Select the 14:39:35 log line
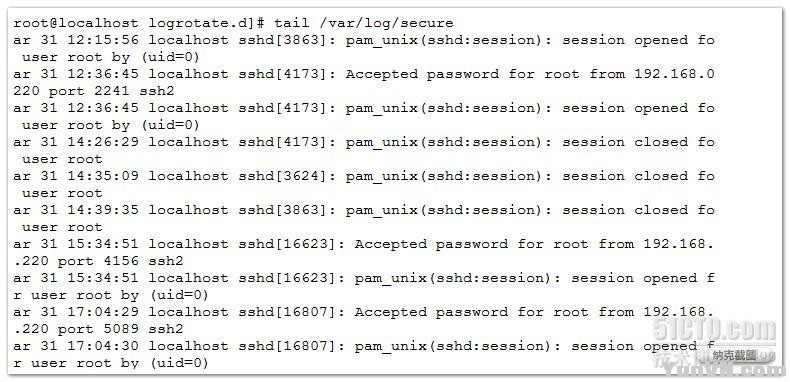Image resolution: width=790 pixels, height=382 pixels. [x=364, y=210]
